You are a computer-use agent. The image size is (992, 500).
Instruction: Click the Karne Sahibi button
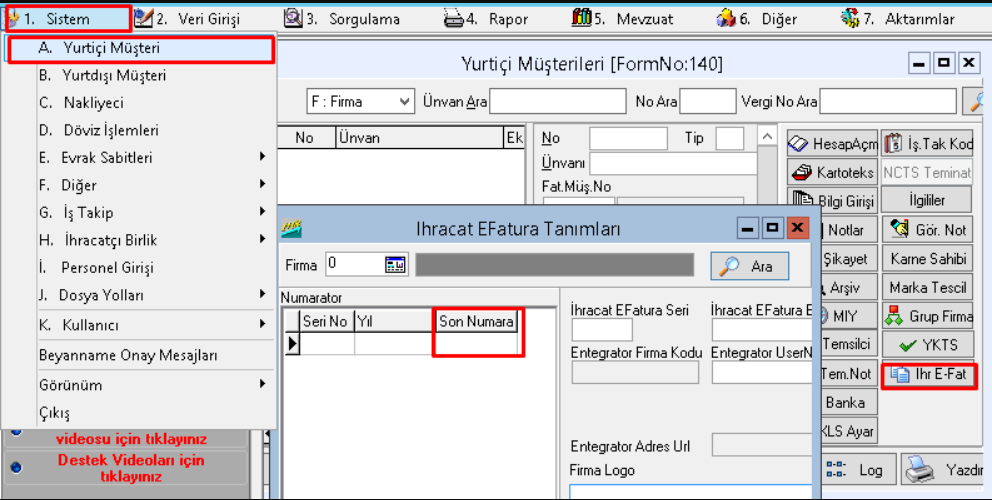click(927, 259)
